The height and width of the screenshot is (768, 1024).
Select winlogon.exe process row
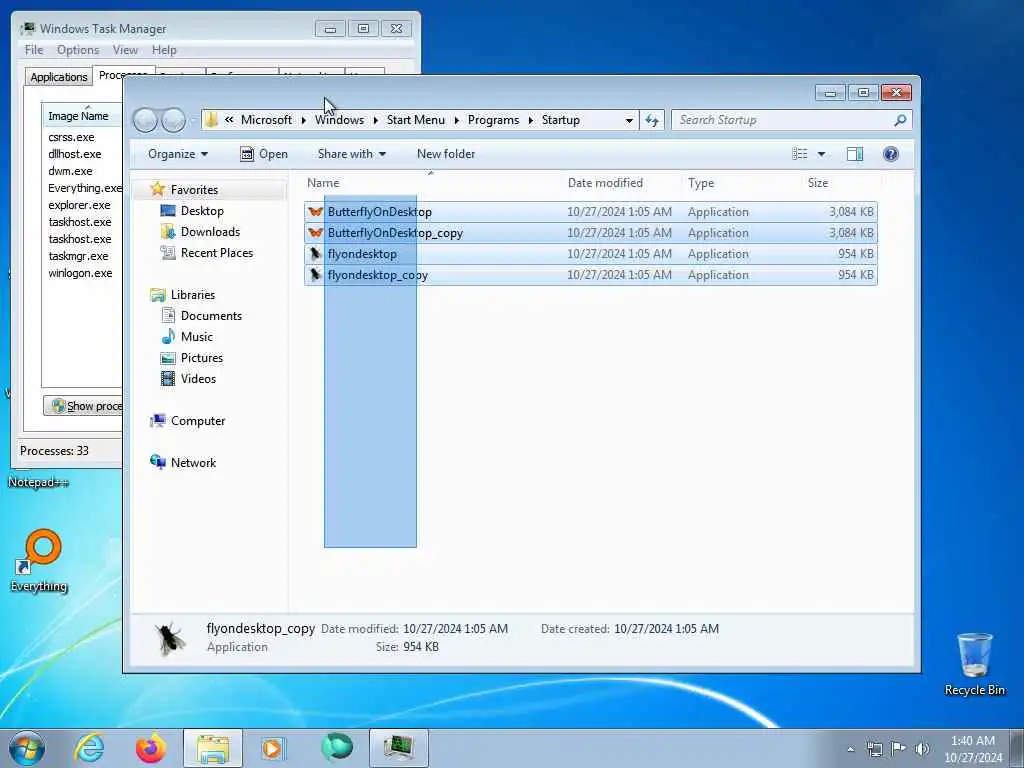click(x=82, y=273)
